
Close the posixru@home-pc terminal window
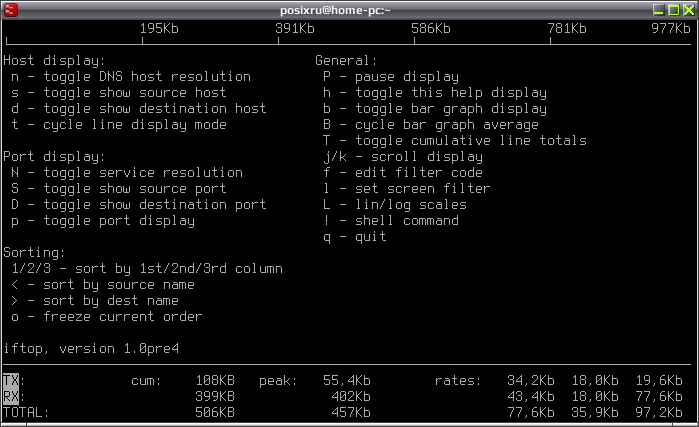[x=689, y=10]
